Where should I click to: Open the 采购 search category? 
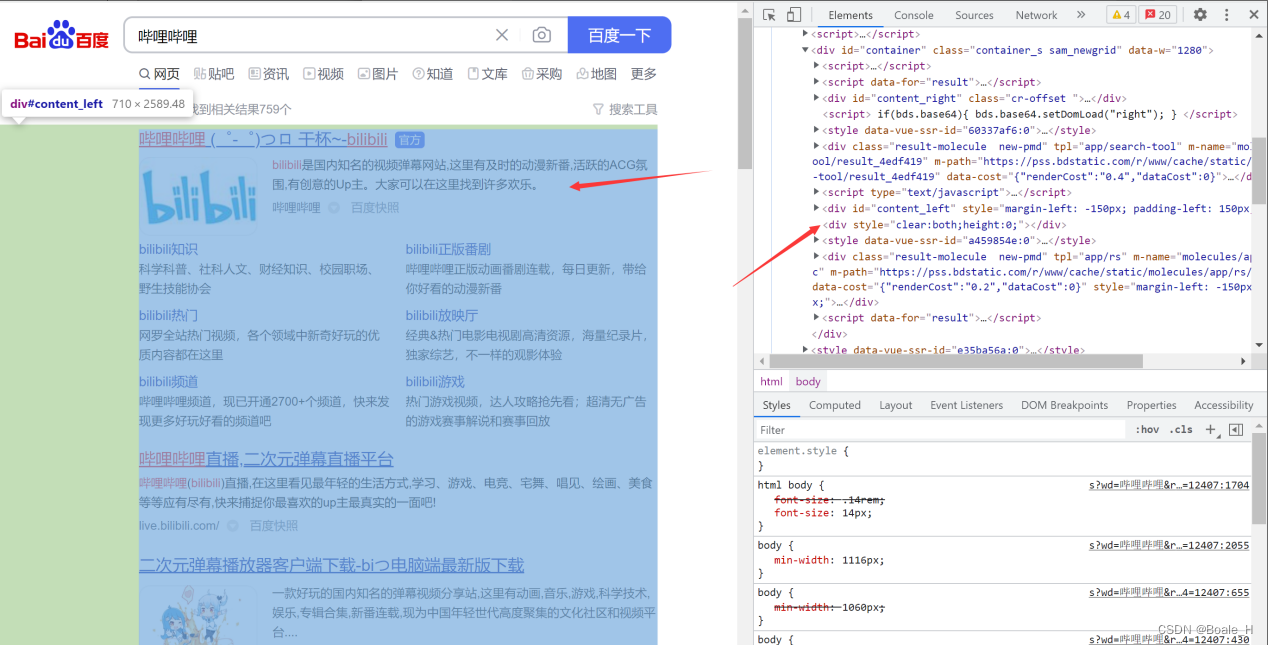tap(542, 74)
